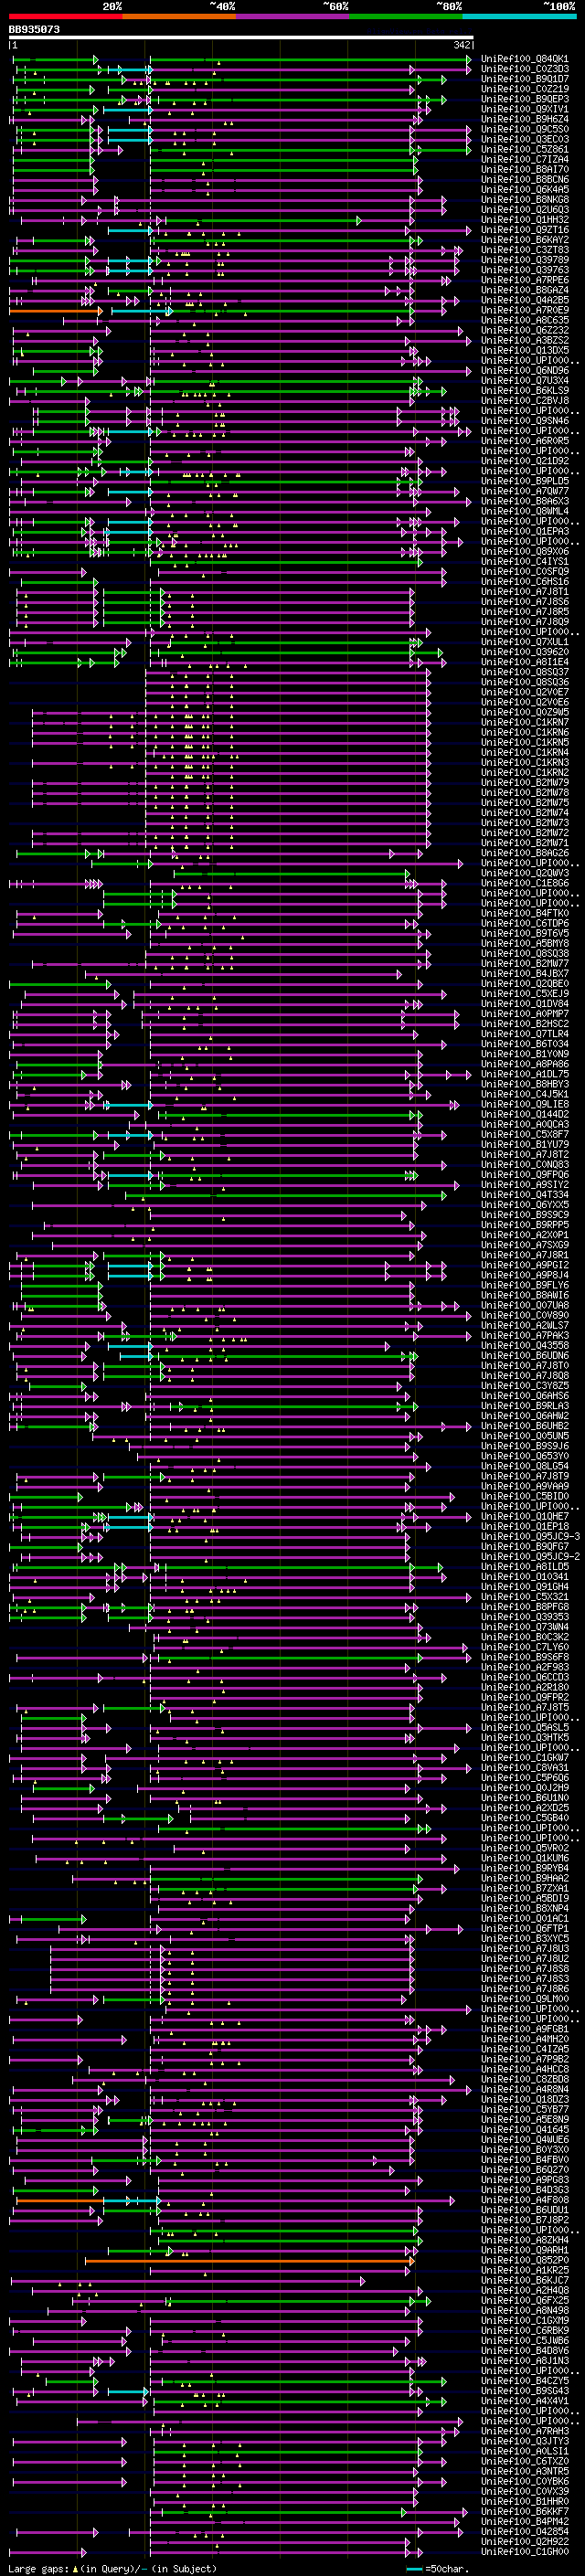Click the white query length bar

(x=241, y=37)
